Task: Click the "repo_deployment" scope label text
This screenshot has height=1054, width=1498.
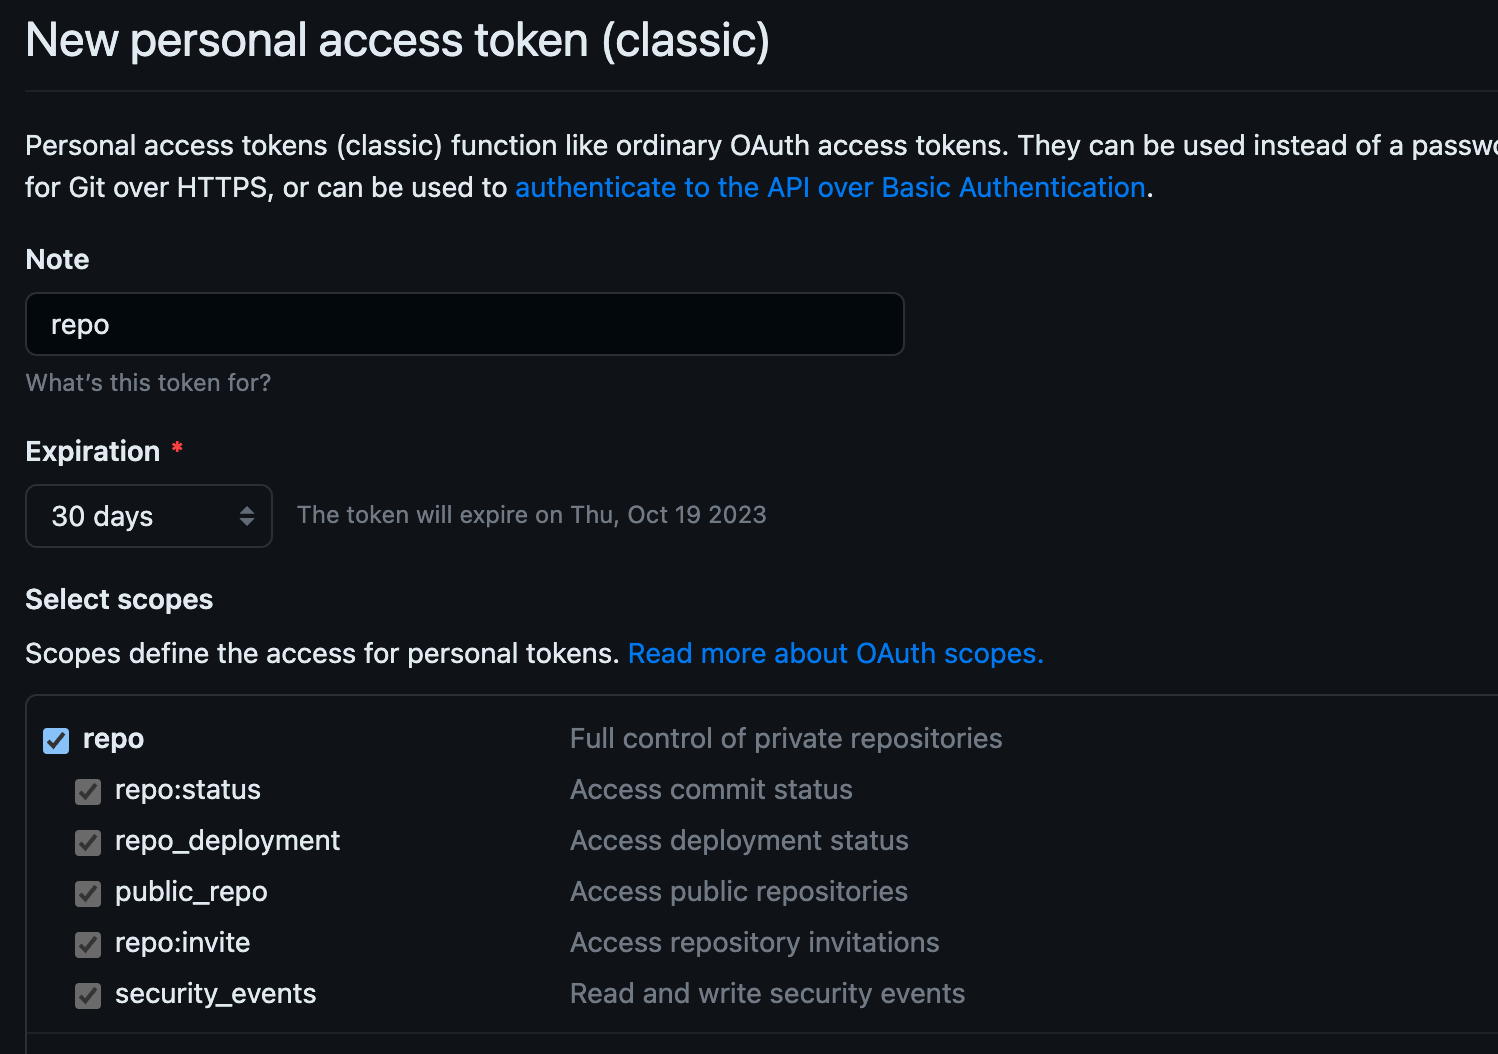Action: click(x=227, y=841)
